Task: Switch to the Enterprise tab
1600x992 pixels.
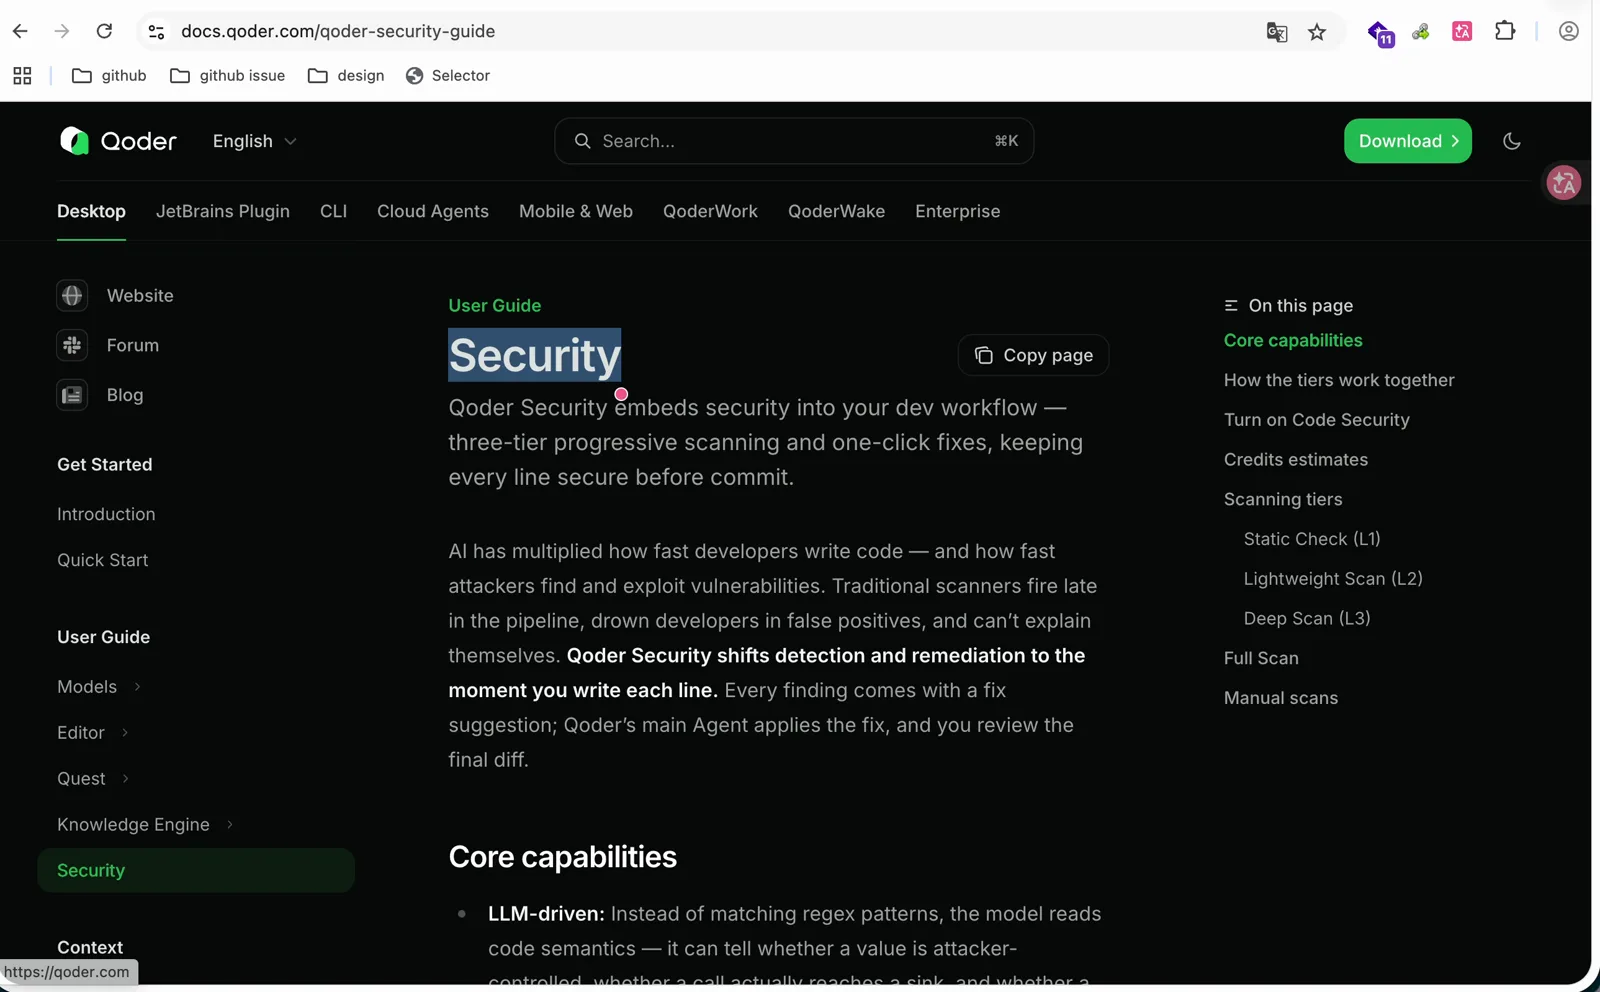Action: pyautogui.click(x=957, y=211)
